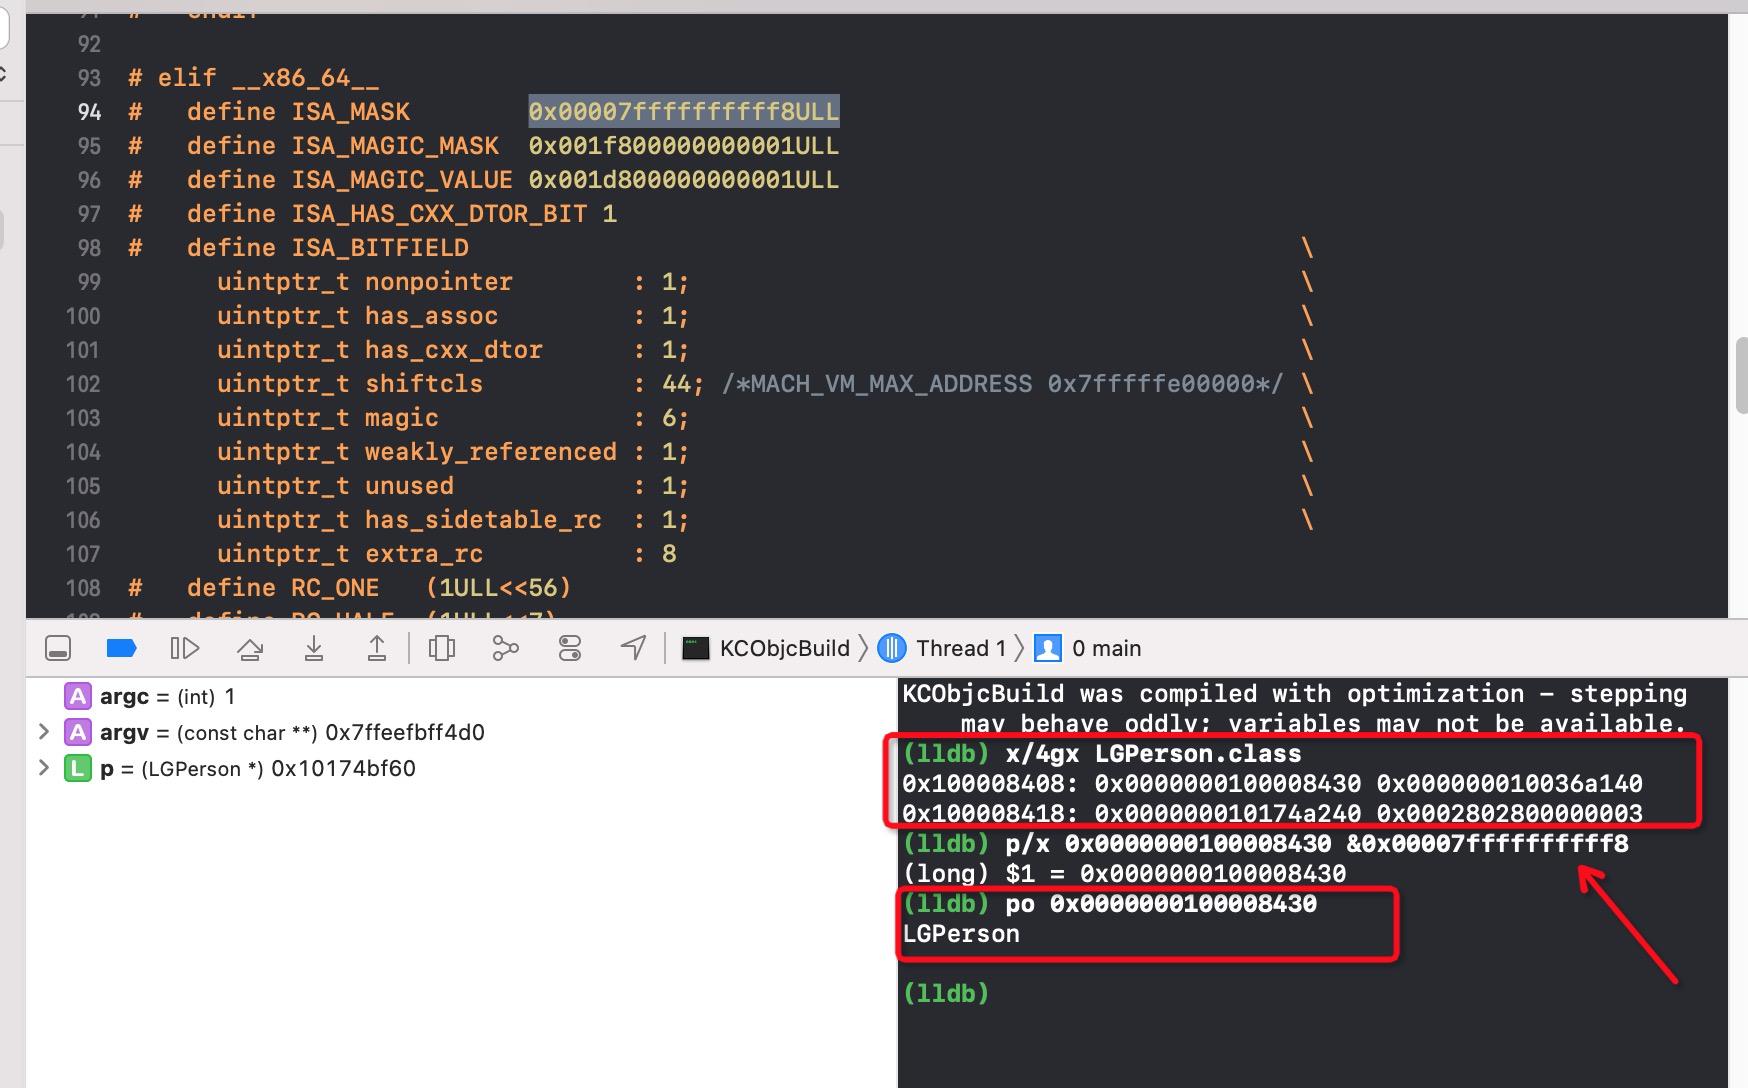Click console output LGPerson

pyautogui.click(x=961, y=934)
